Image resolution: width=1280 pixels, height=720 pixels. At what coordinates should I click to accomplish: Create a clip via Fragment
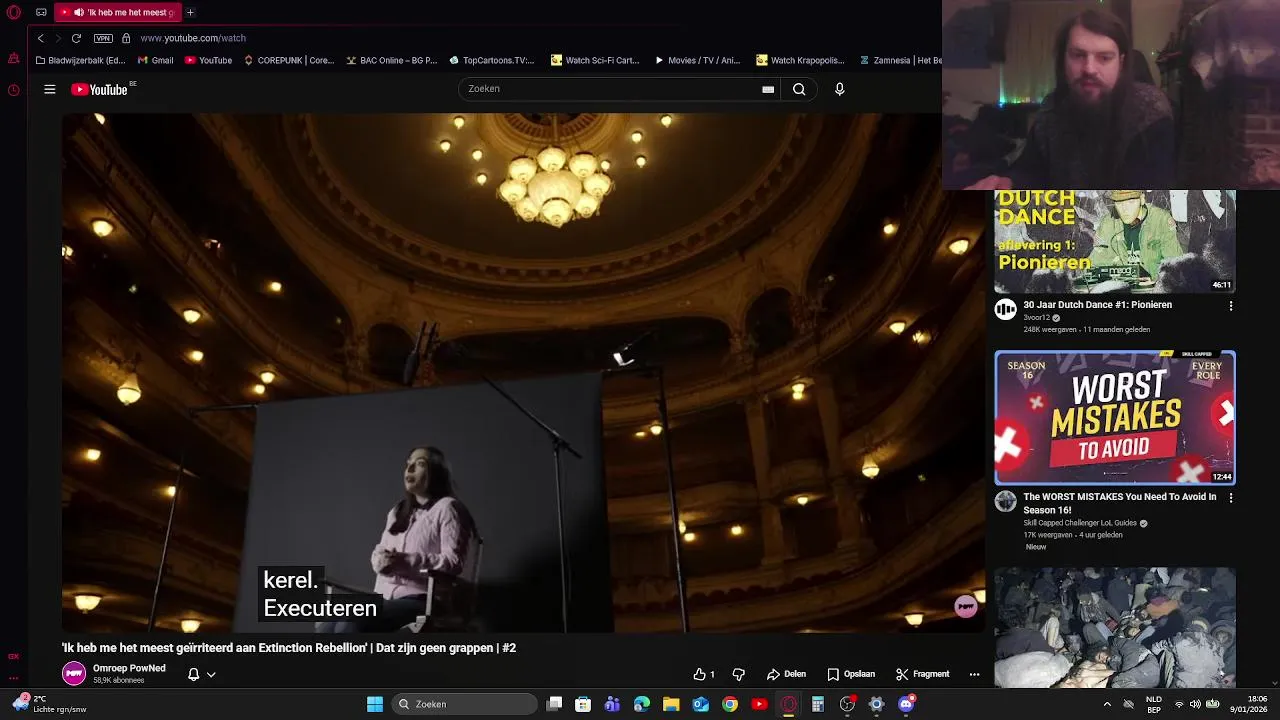click(x=922, y=674)
